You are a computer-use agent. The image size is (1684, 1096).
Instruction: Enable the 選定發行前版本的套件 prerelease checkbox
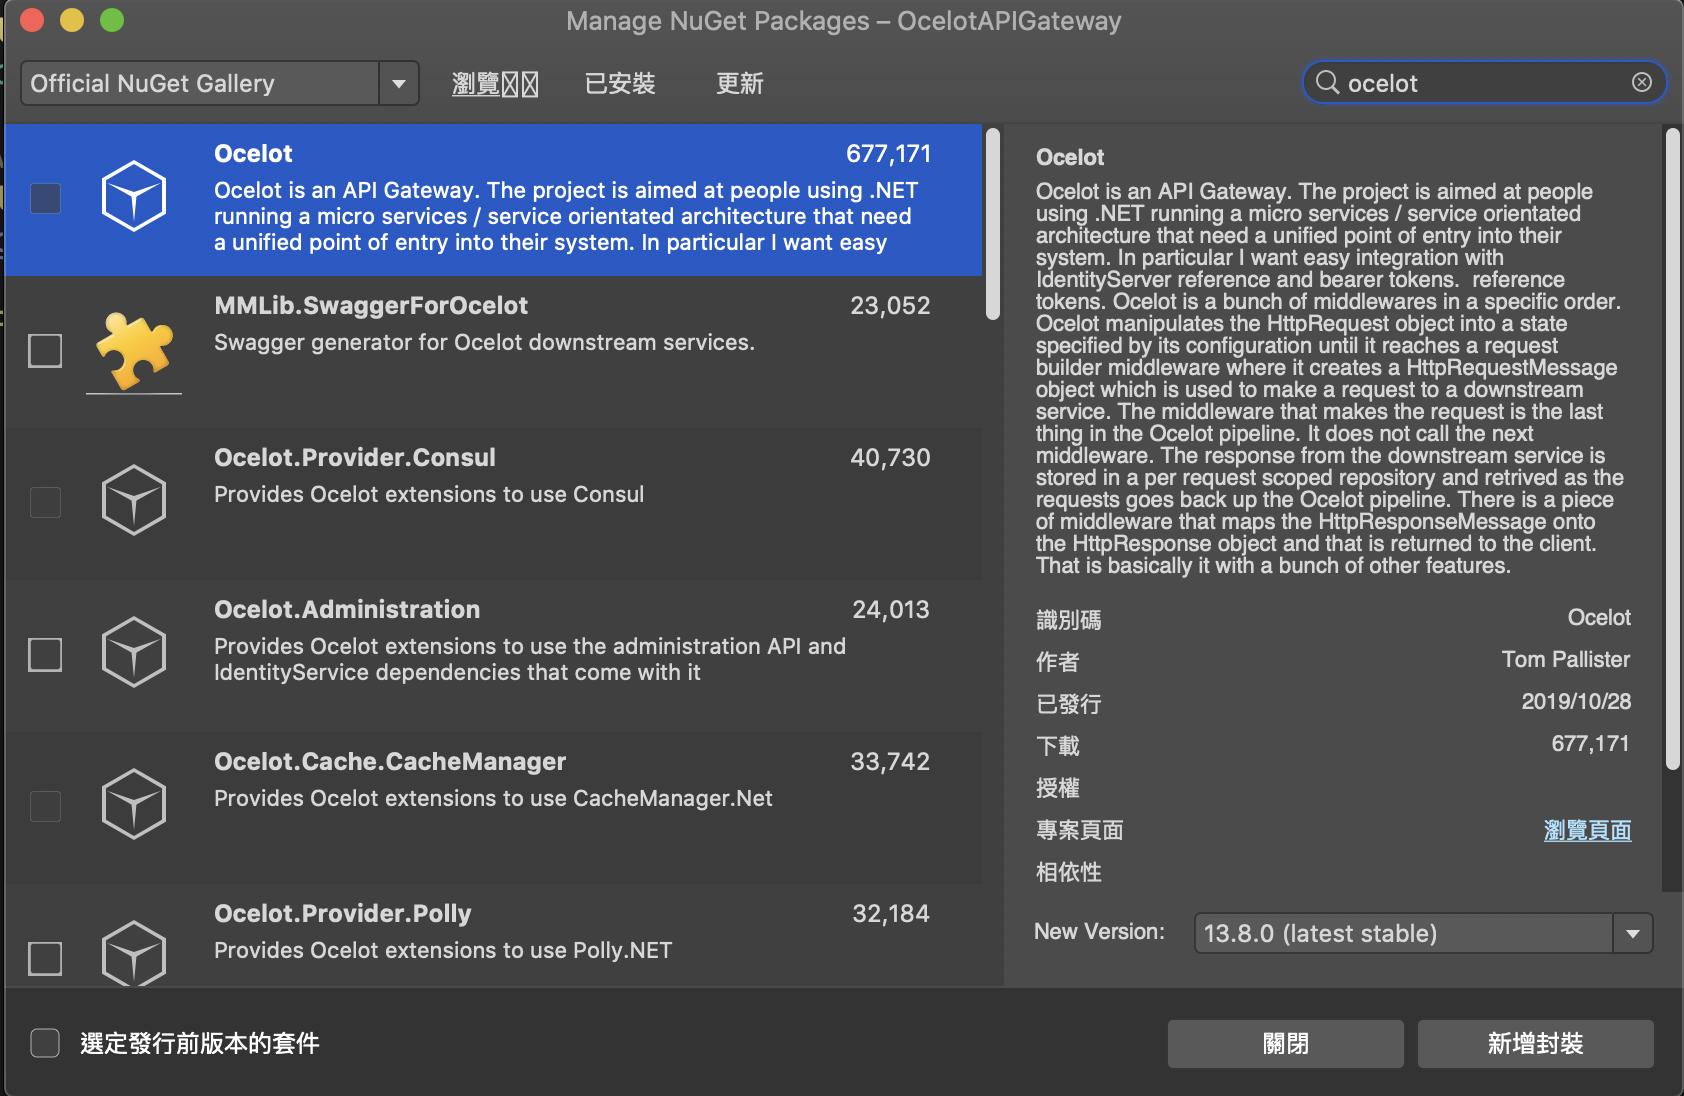pos(45,1043)
